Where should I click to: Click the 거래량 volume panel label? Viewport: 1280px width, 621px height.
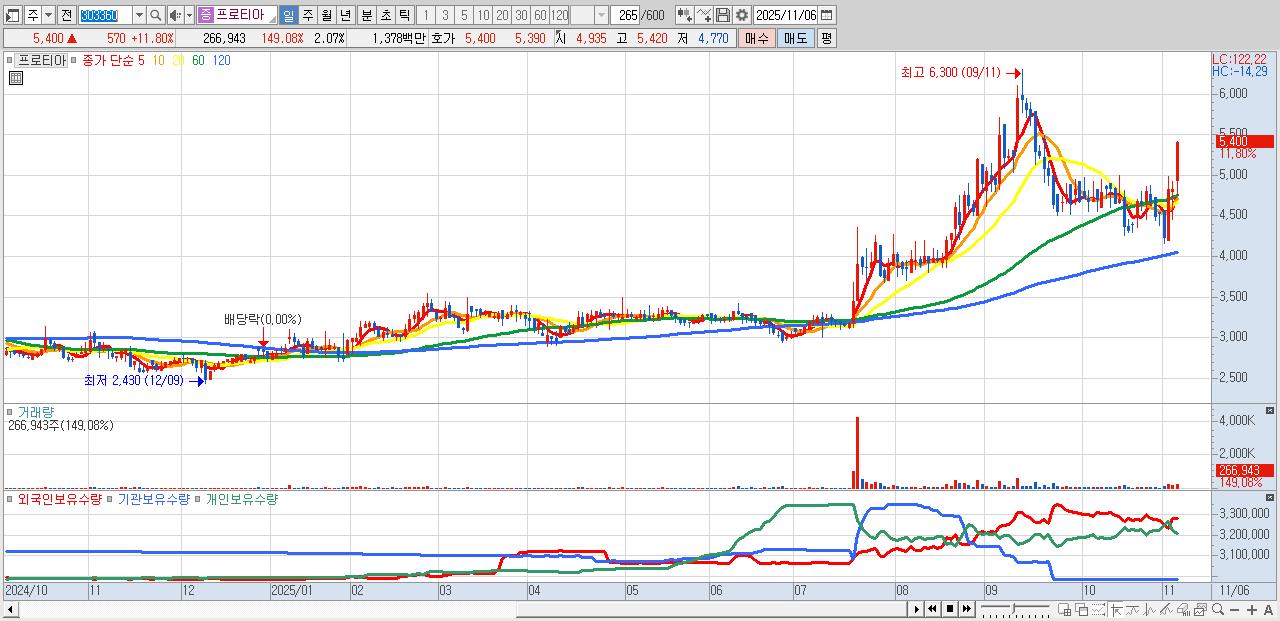click(36, 411)
